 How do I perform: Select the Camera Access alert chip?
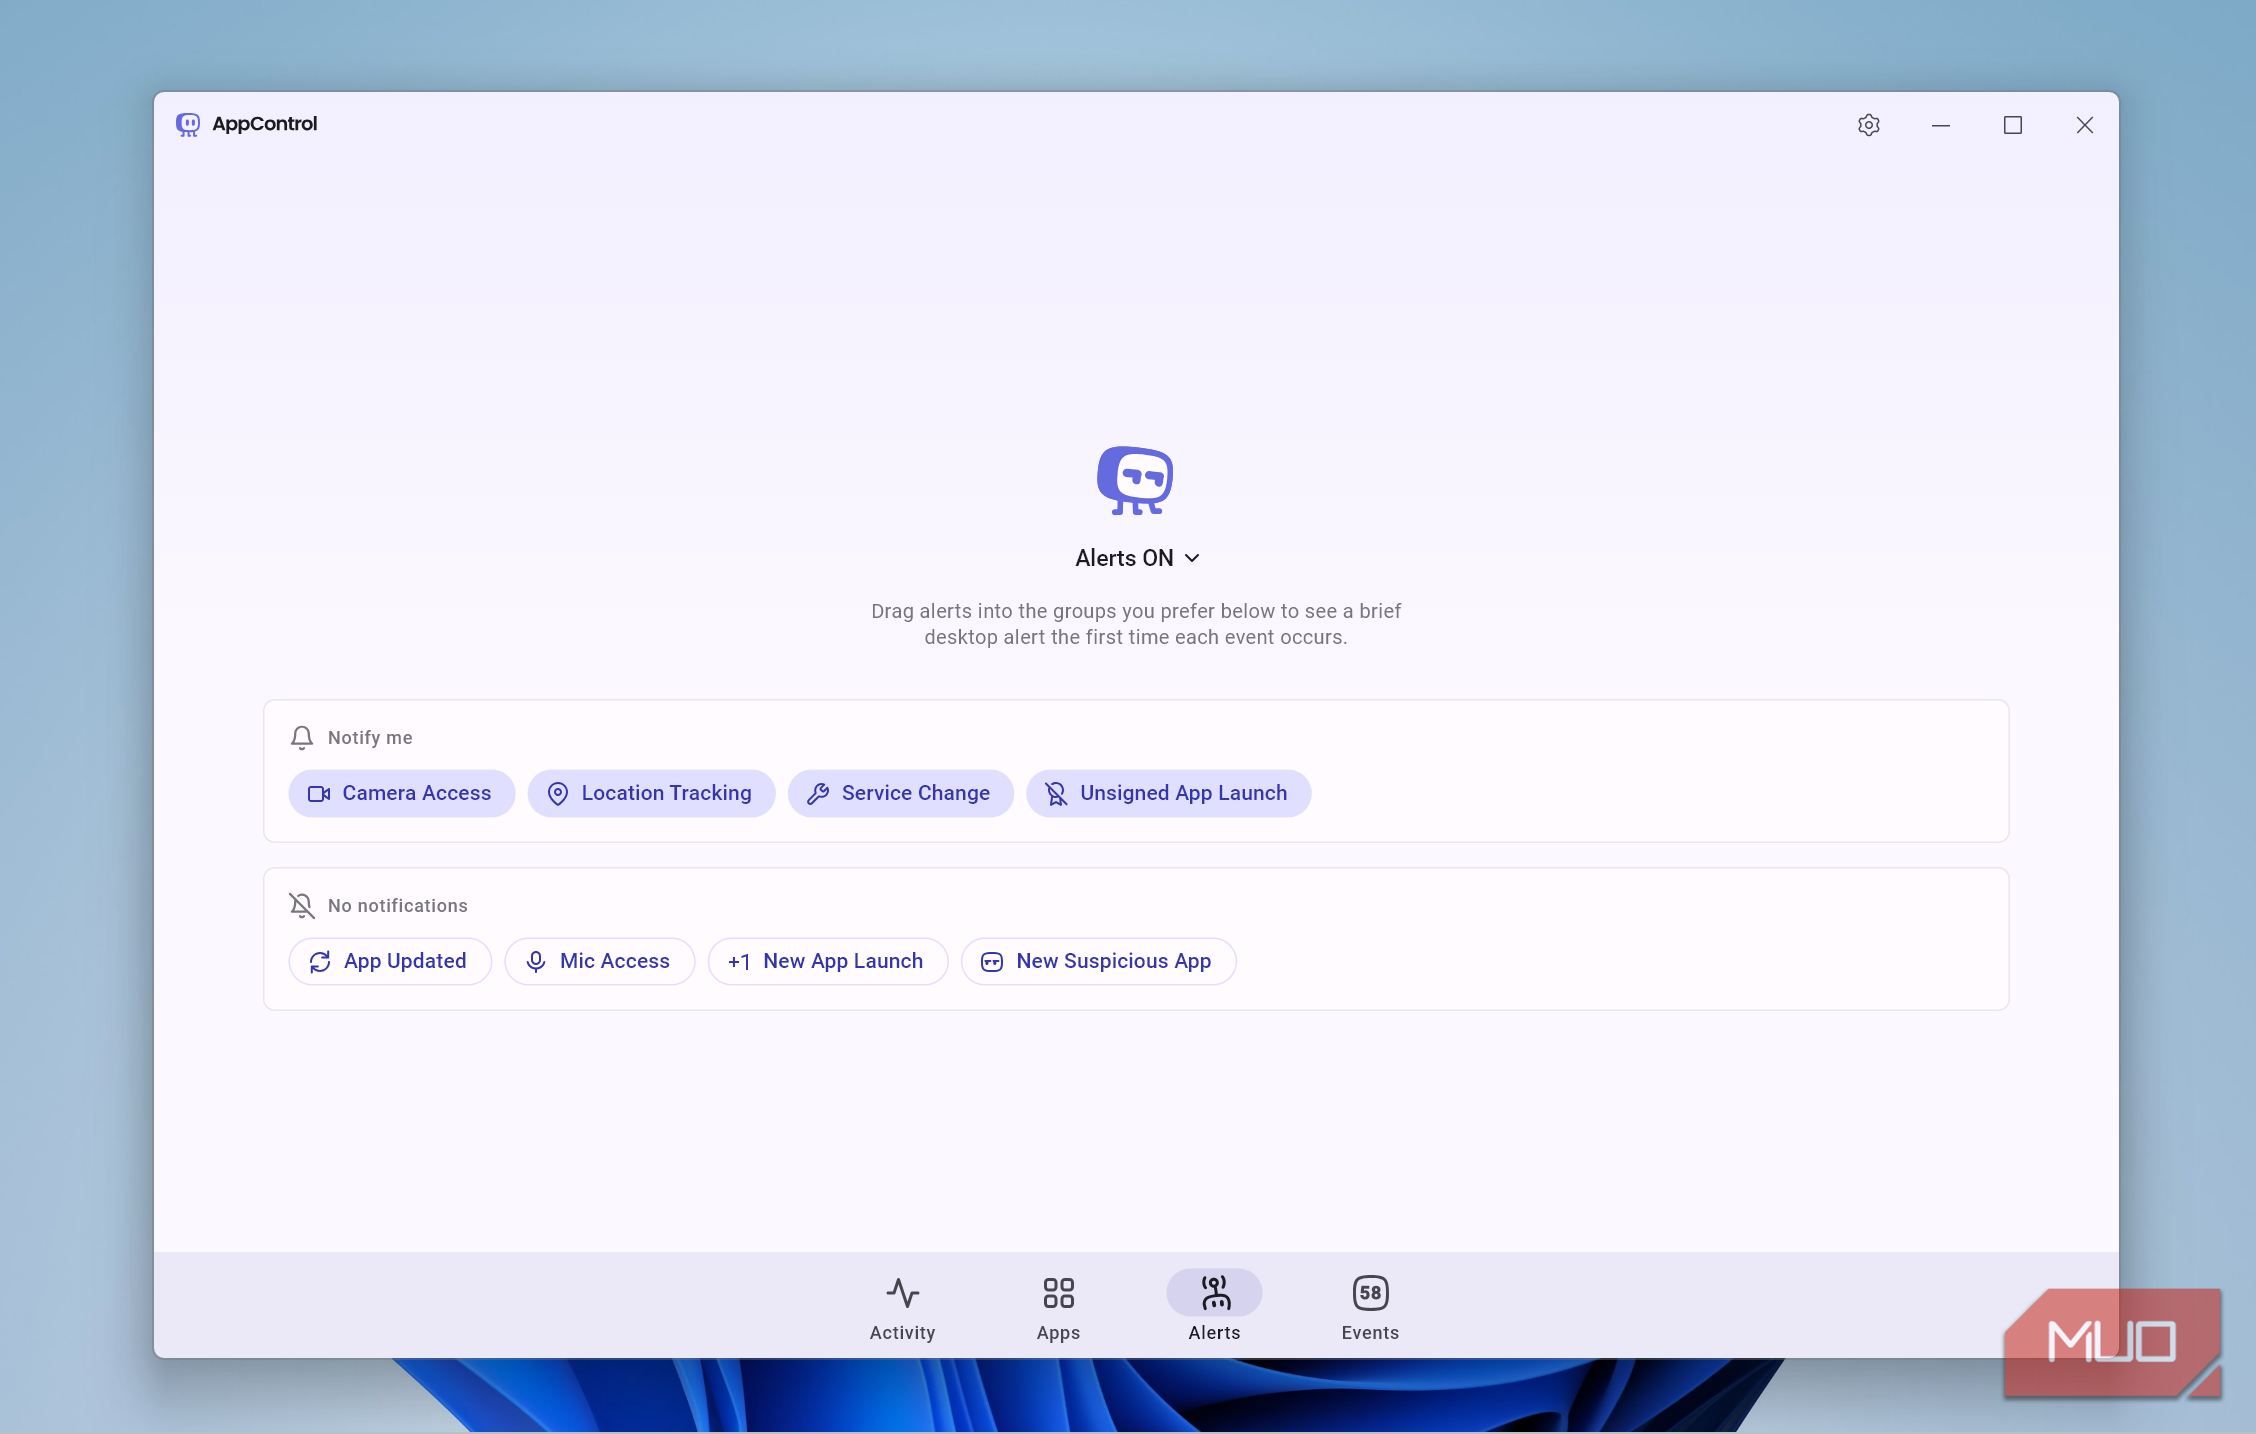(401, 793)
